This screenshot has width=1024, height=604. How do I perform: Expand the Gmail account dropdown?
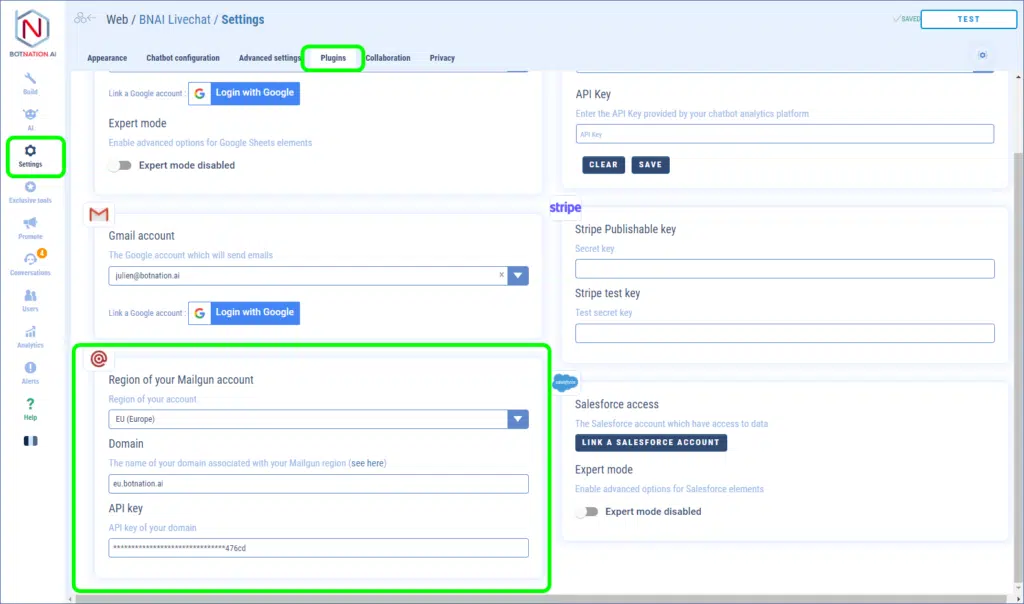[x=518, y=276]
